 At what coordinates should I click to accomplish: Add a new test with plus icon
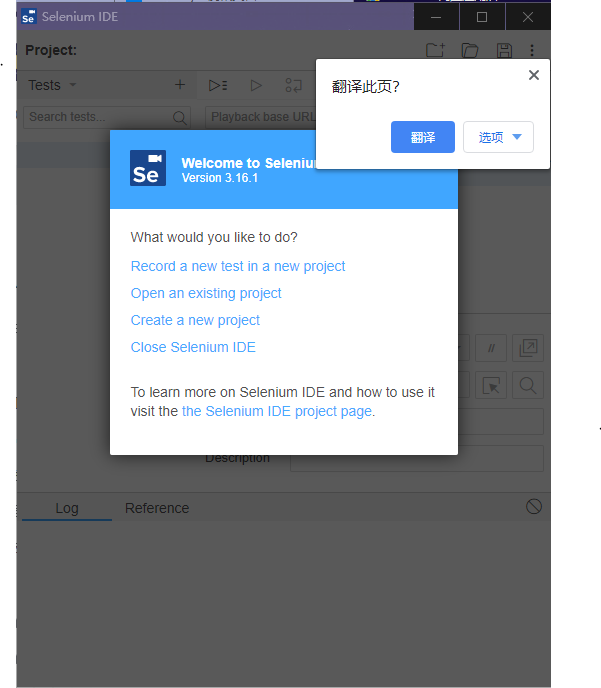pyautogui.click(x=180, y=85)
